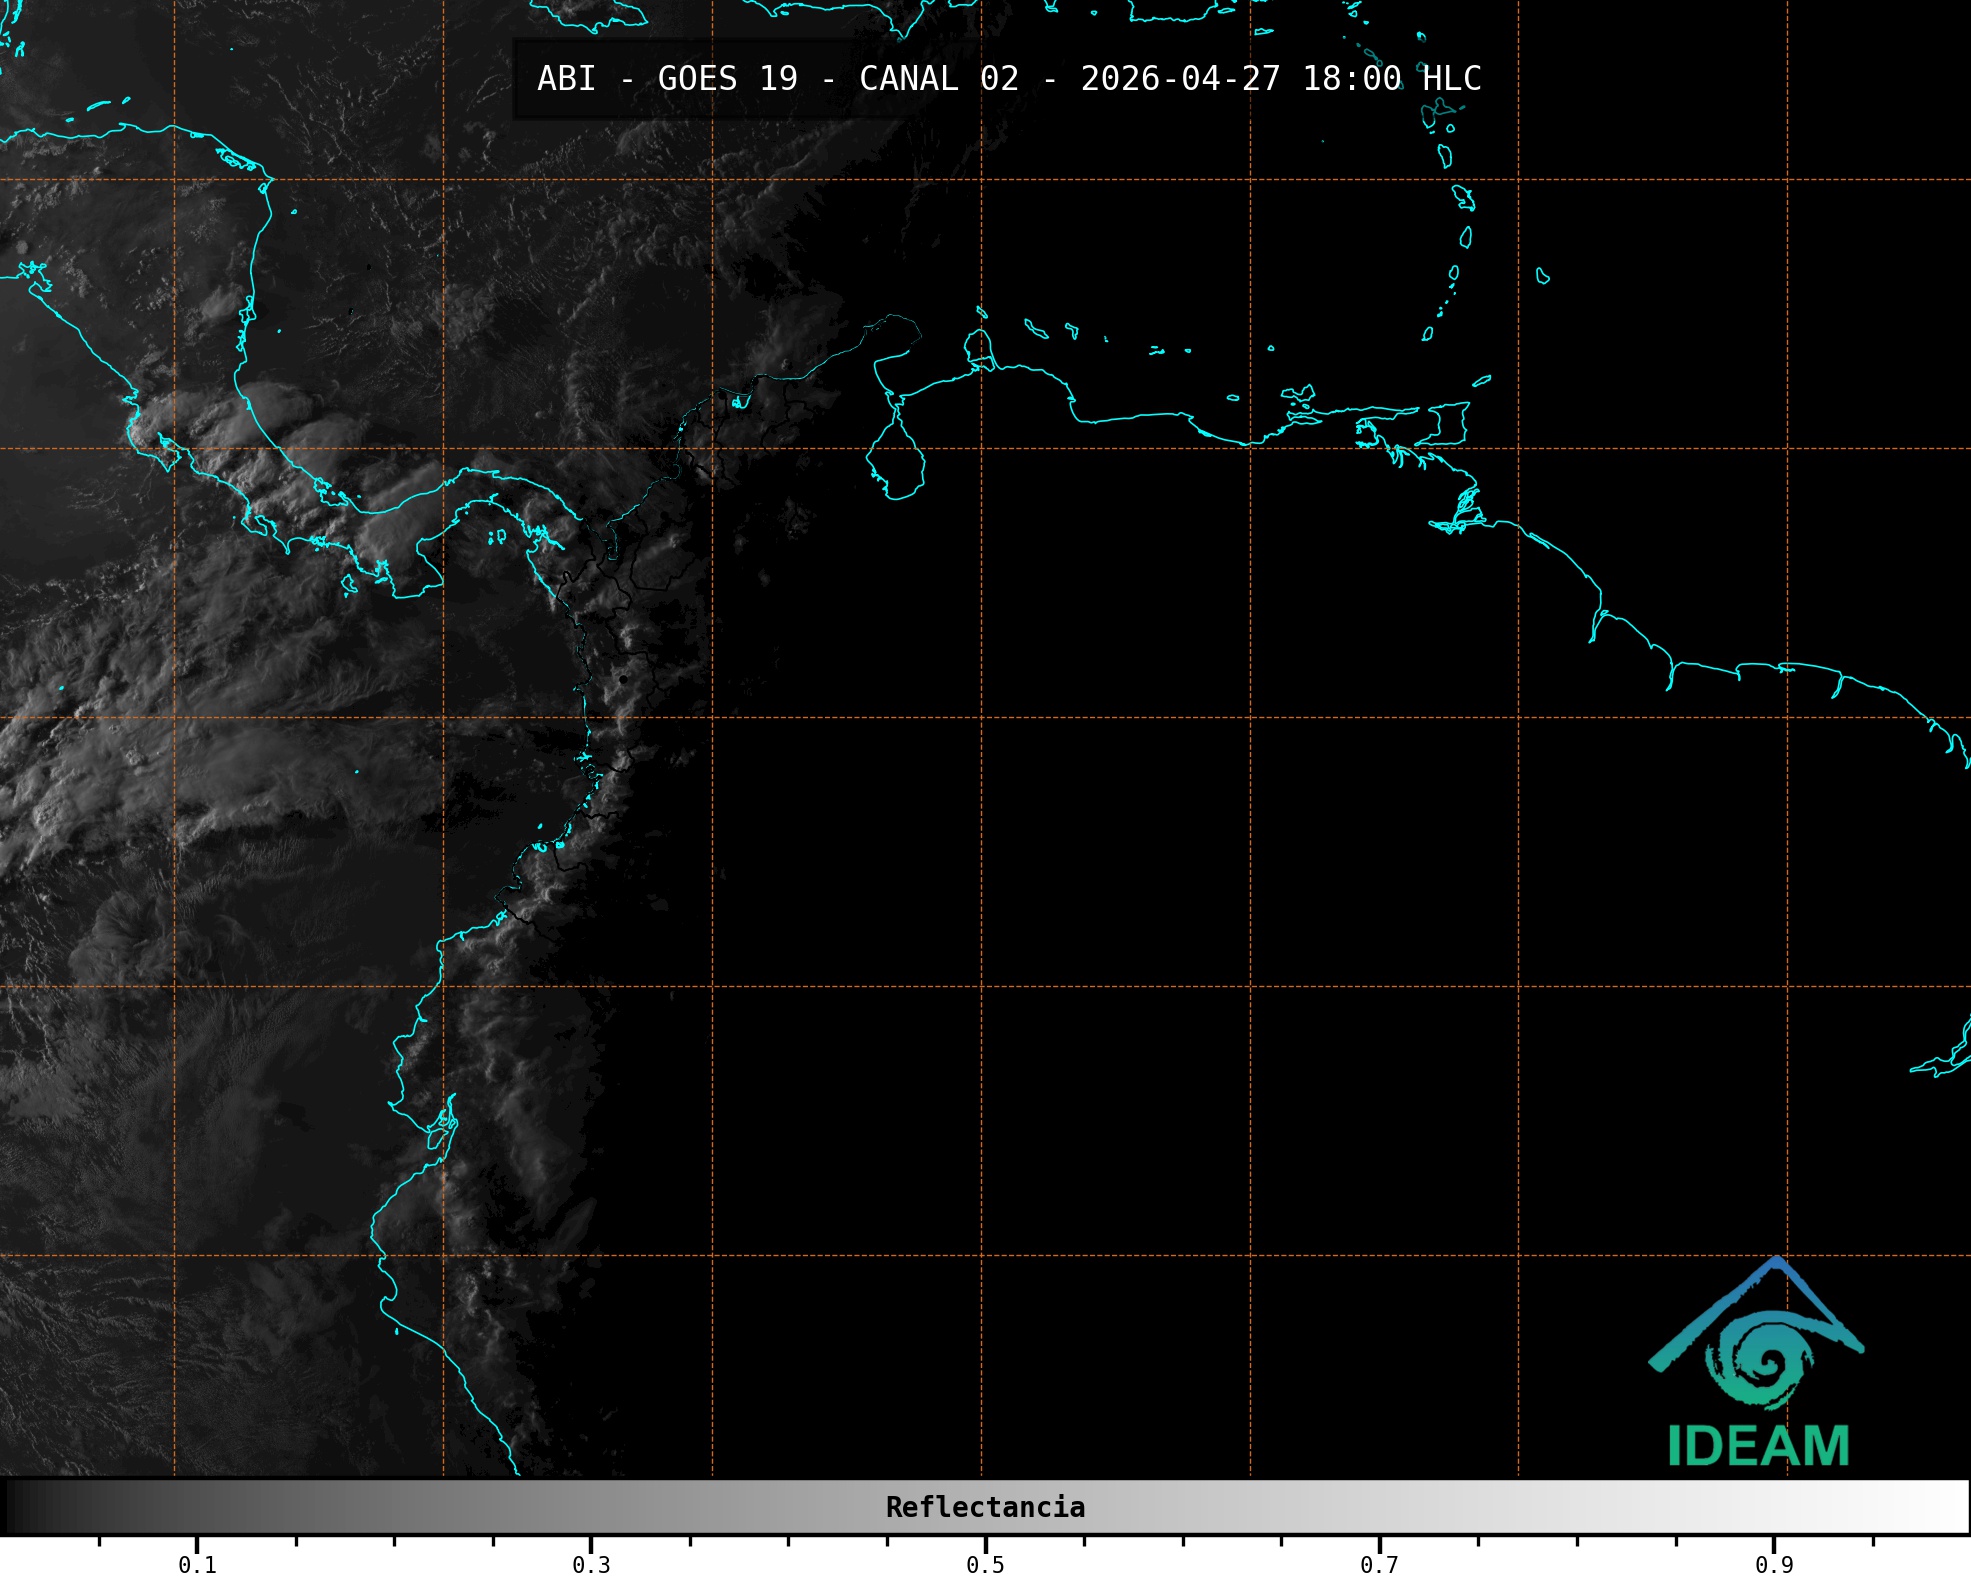The width and height of the screenshot is (1971, 1577).
Task: Click the Reflectancia colorbar label
Action: point(985,1507)
